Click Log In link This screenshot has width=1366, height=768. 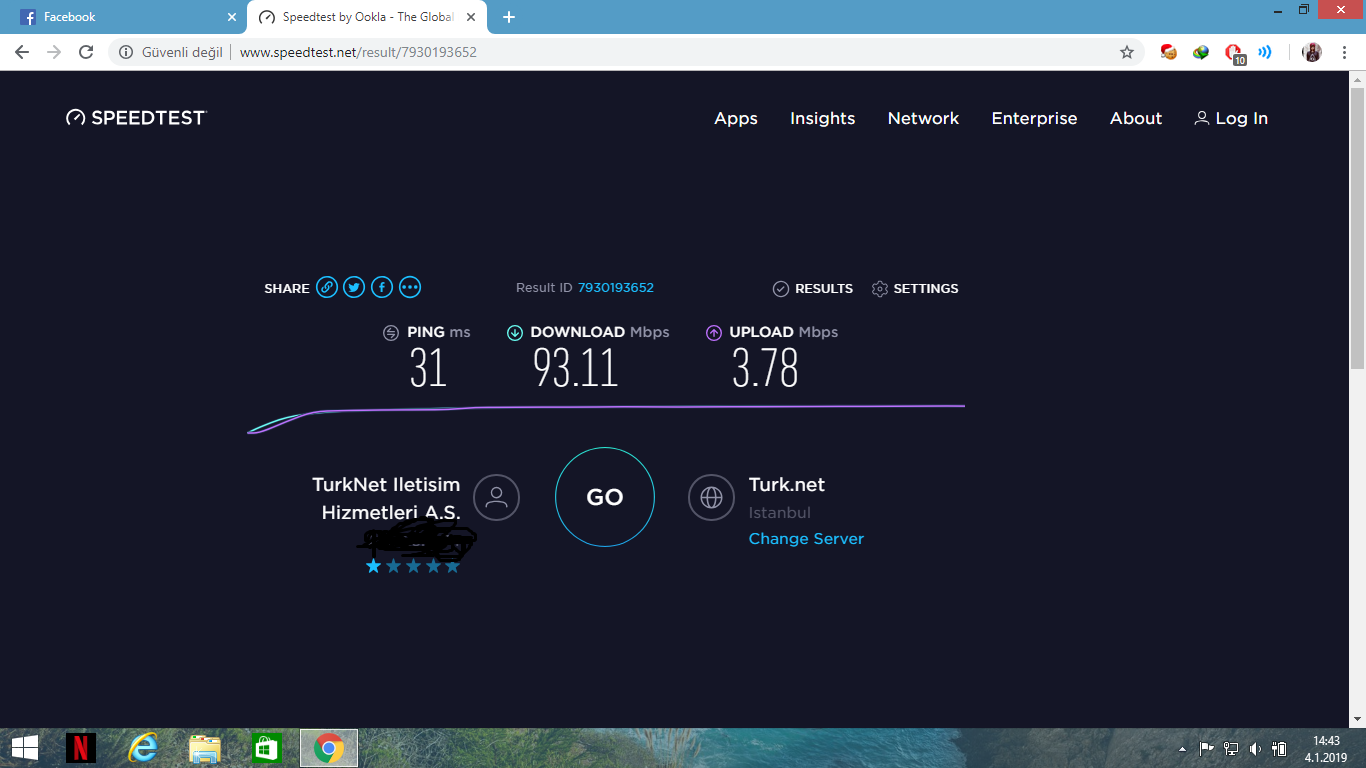(x=1231, y=118)
